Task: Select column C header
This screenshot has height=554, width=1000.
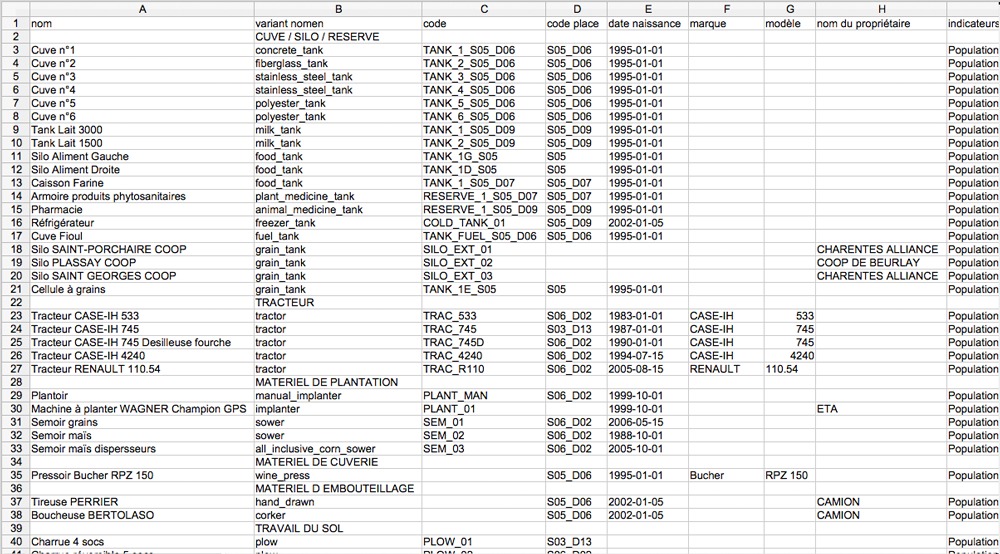Action: [483, 9]
